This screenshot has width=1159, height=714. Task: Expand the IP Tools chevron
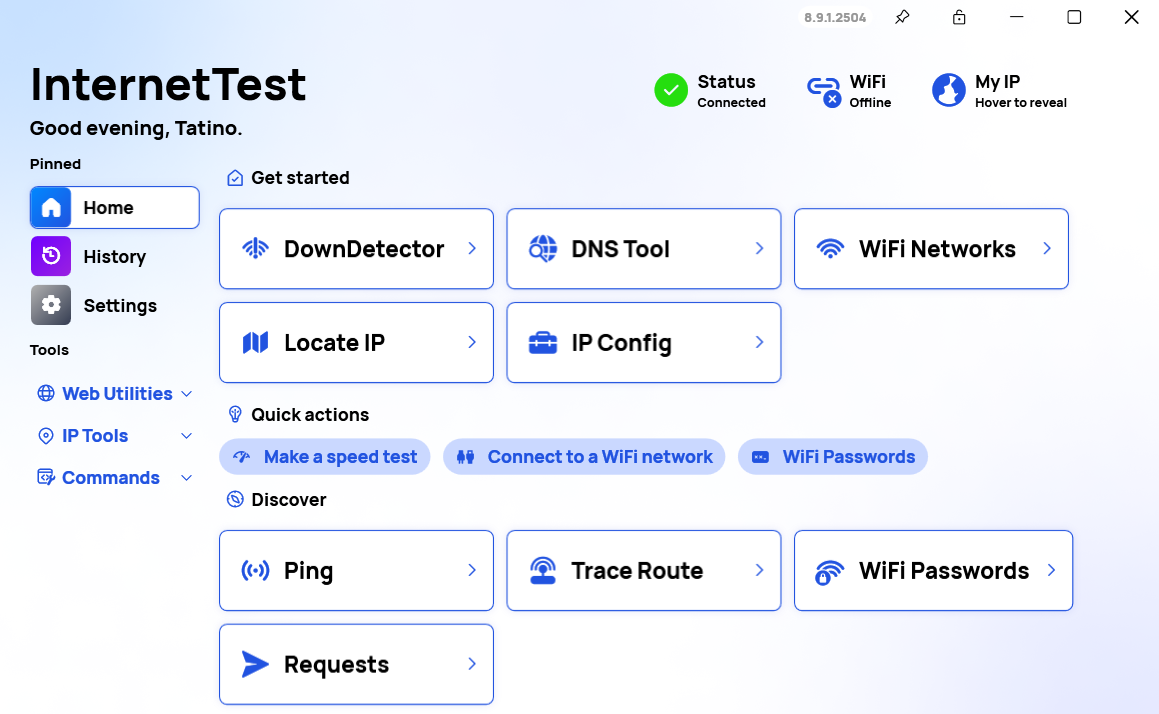click(x=187, y=436)
